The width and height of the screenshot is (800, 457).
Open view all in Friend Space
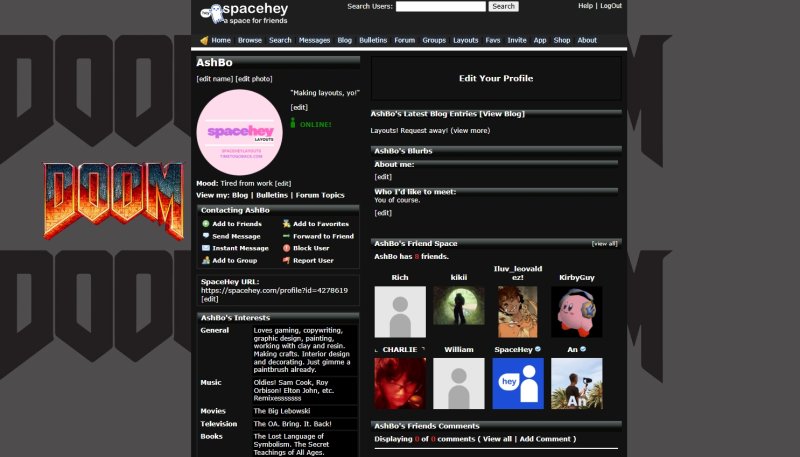point(604,243)
